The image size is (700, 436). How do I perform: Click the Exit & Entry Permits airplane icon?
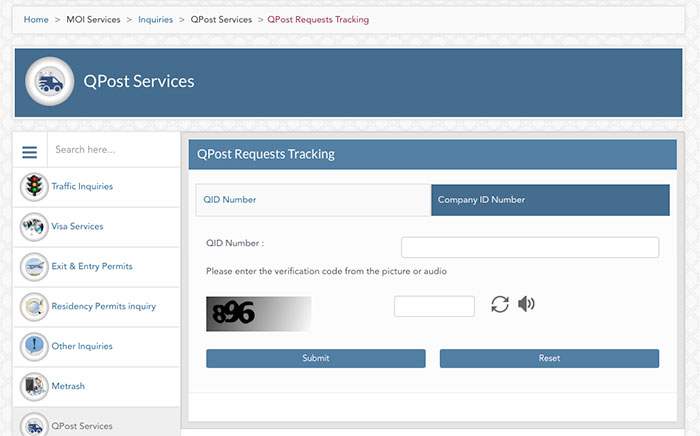point(34,266)
